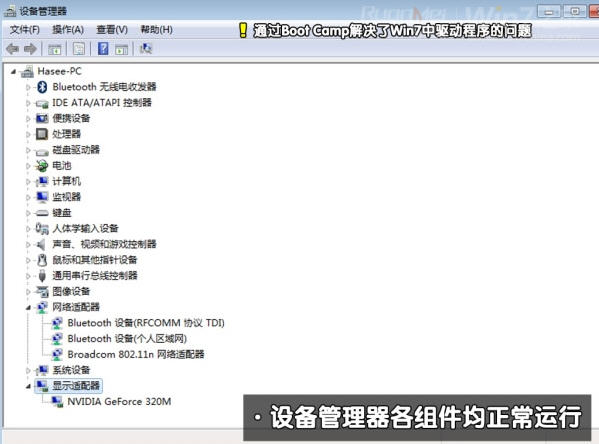This screenshot has height=444, width=599.
Task: Collapse the 网络适配器 node
Action: [x=28, y=308]
